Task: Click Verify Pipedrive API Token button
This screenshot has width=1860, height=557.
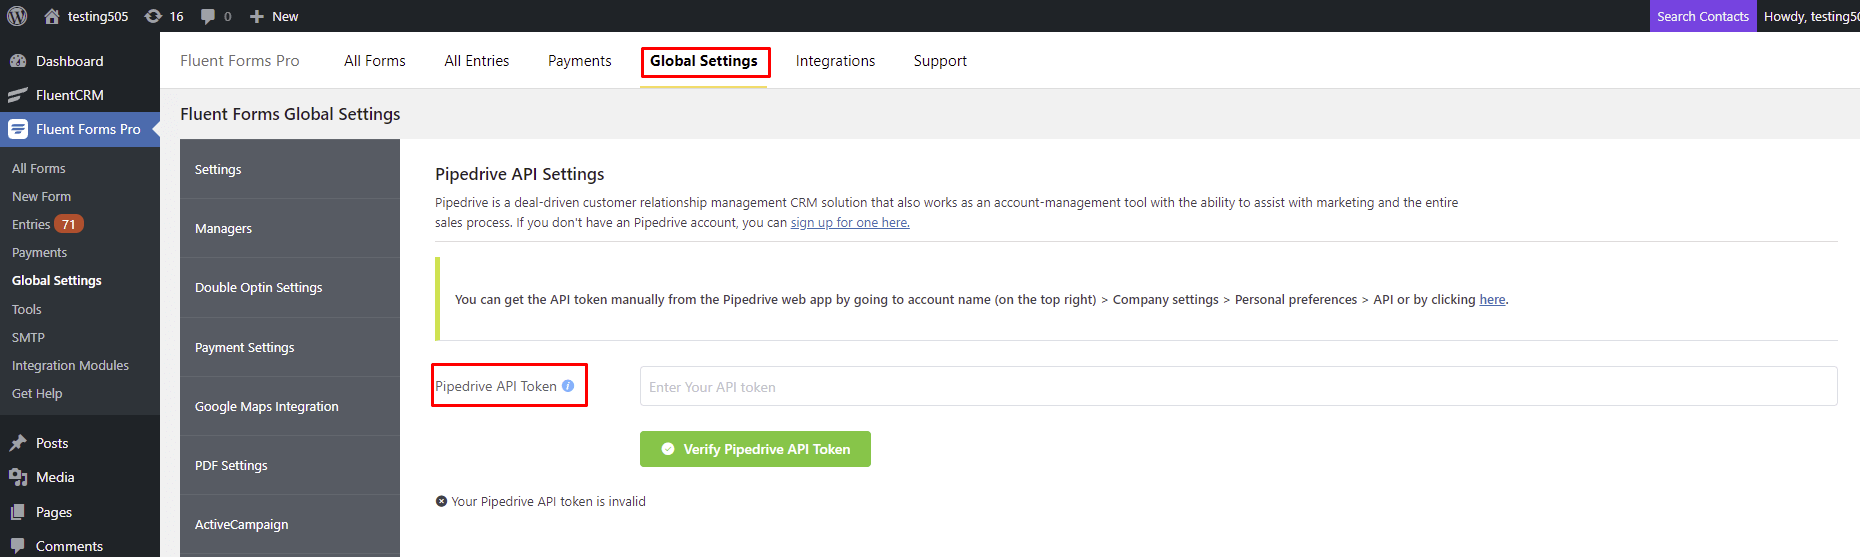Action: click(x=755, y=449)
